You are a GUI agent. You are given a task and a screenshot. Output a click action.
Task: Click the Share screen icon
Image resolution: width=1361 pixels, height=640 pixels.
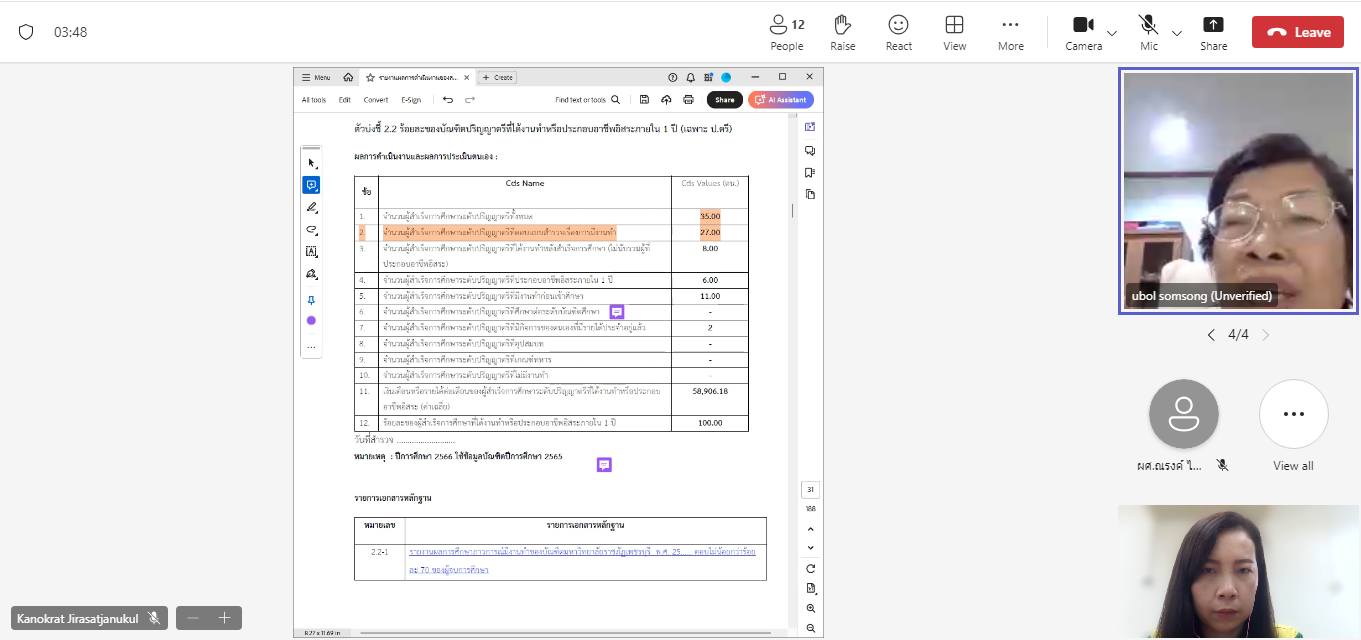coord(1213,32)
